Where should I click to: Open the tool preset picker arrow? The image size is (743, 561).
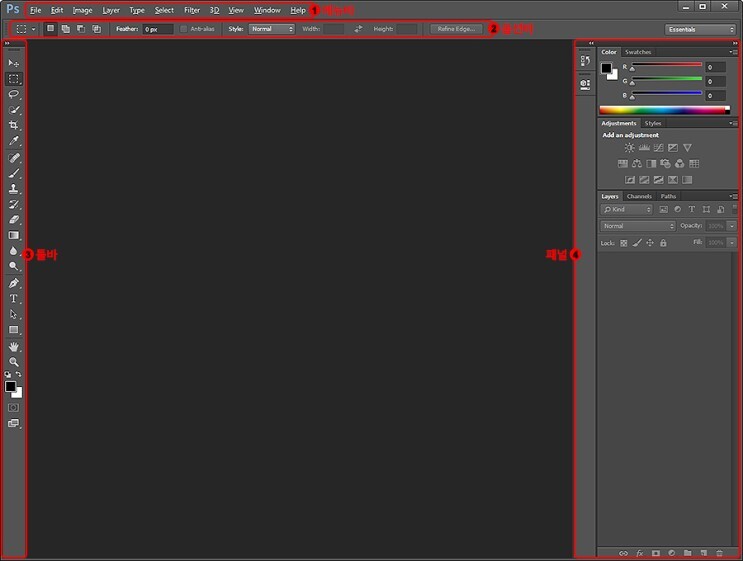[33, 29]
